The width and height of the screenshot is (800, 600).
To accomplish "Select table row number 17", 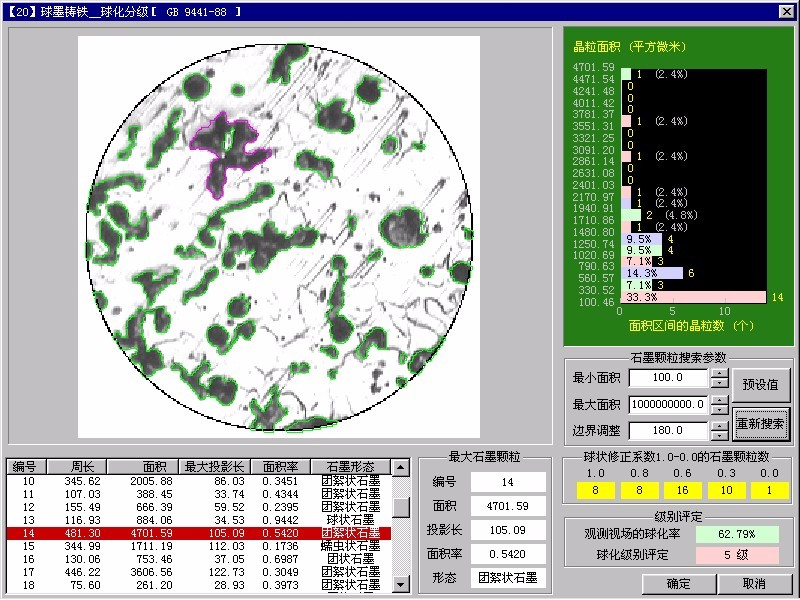I will [200, 572].
